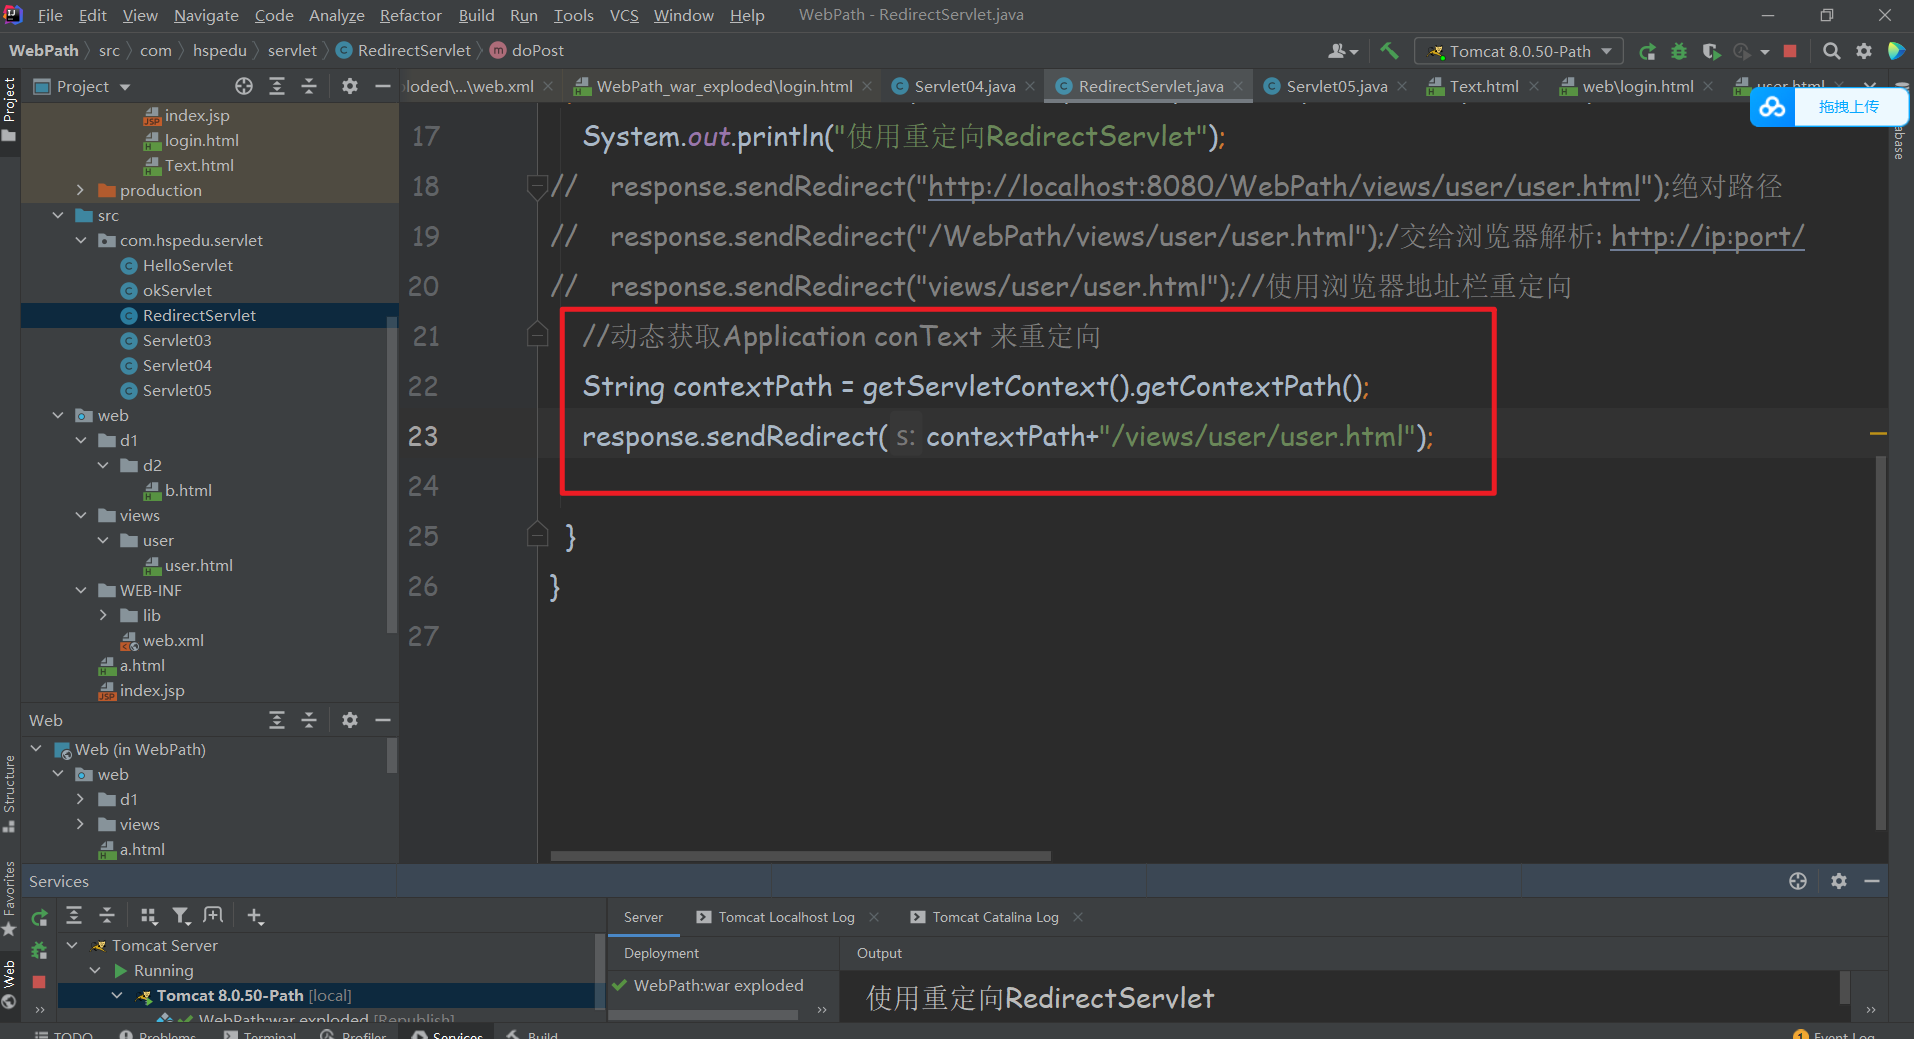Collapse Tomcat Server node in Services
Screen dimensions: 1914x1039
(x=72, y=945)
